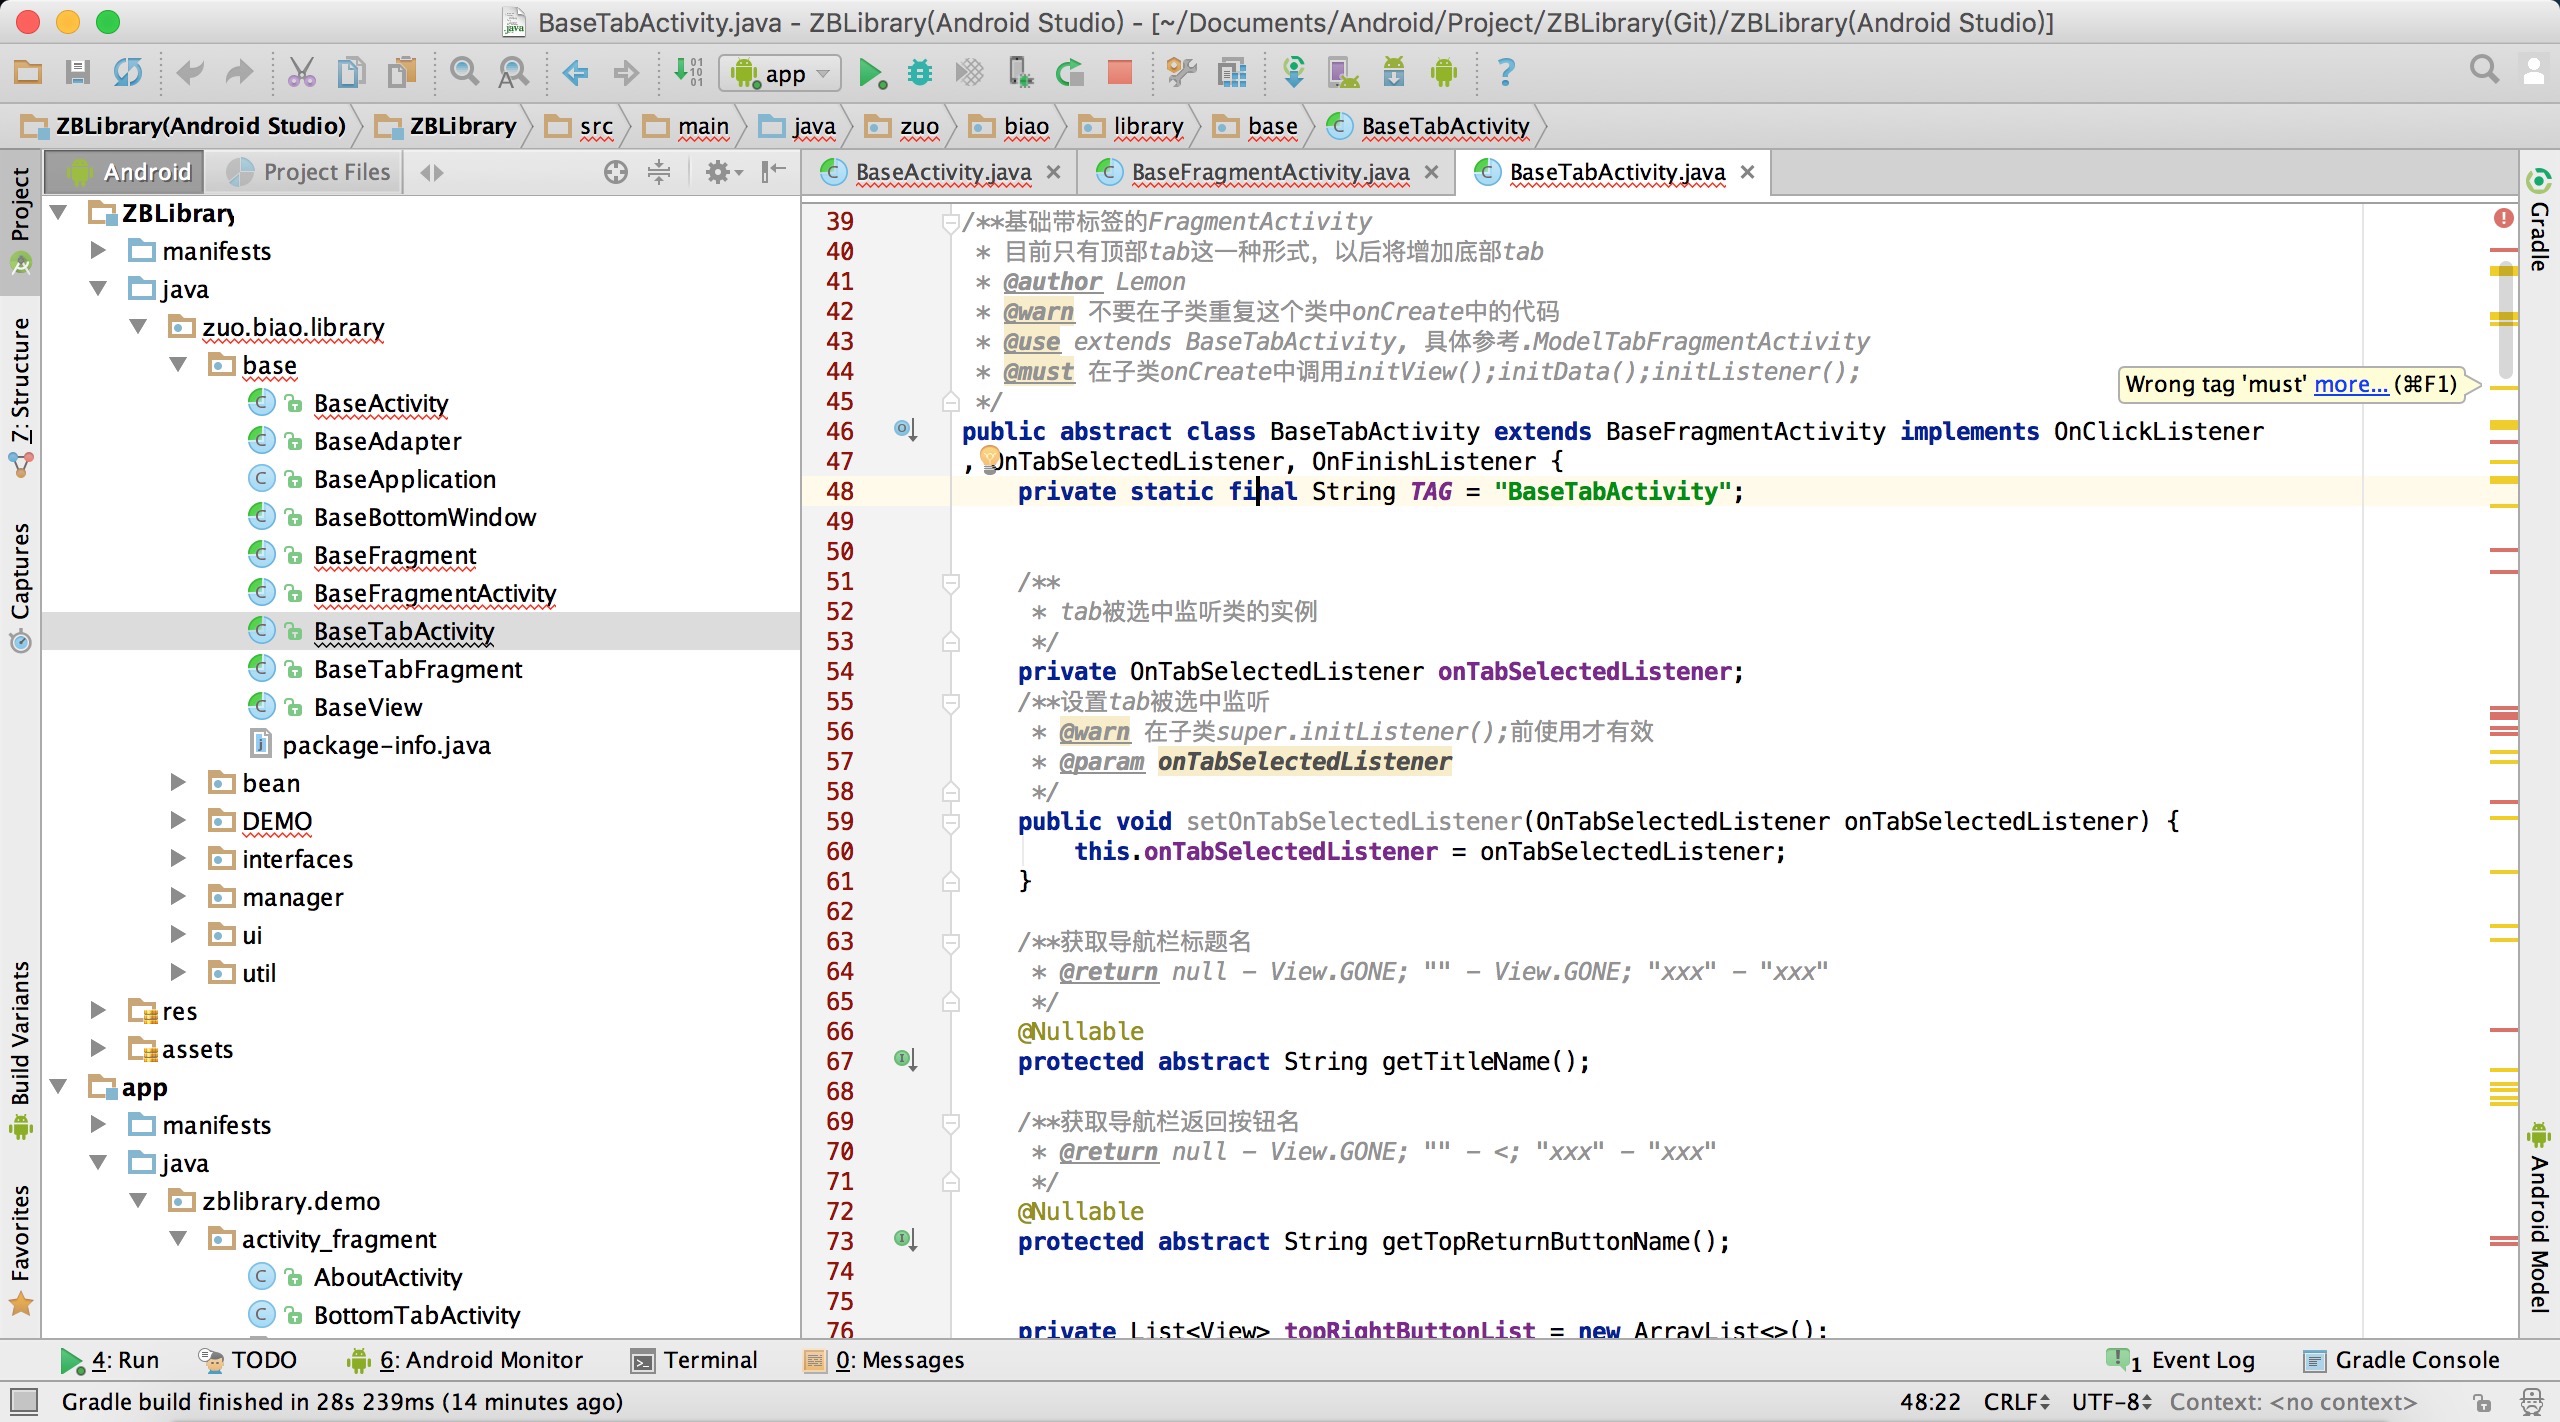Image resolution: width=2560 pixels, height=1422 pixels.
Task: Click the Debug app bug icon
Action: point(919,73)
